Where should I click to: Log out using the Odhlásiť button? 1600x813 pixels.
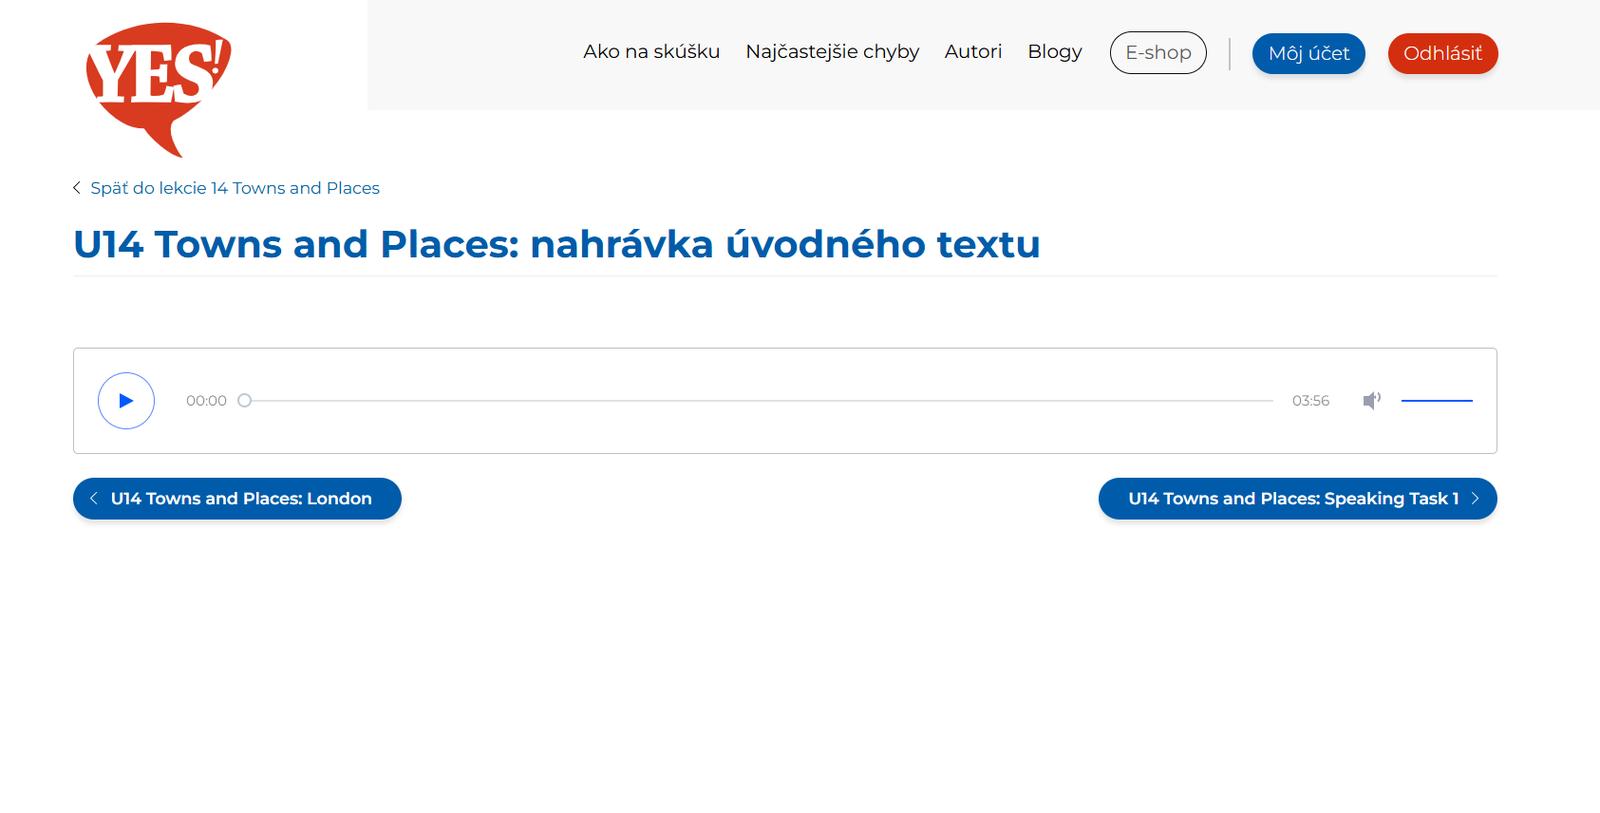[1442, 54]
